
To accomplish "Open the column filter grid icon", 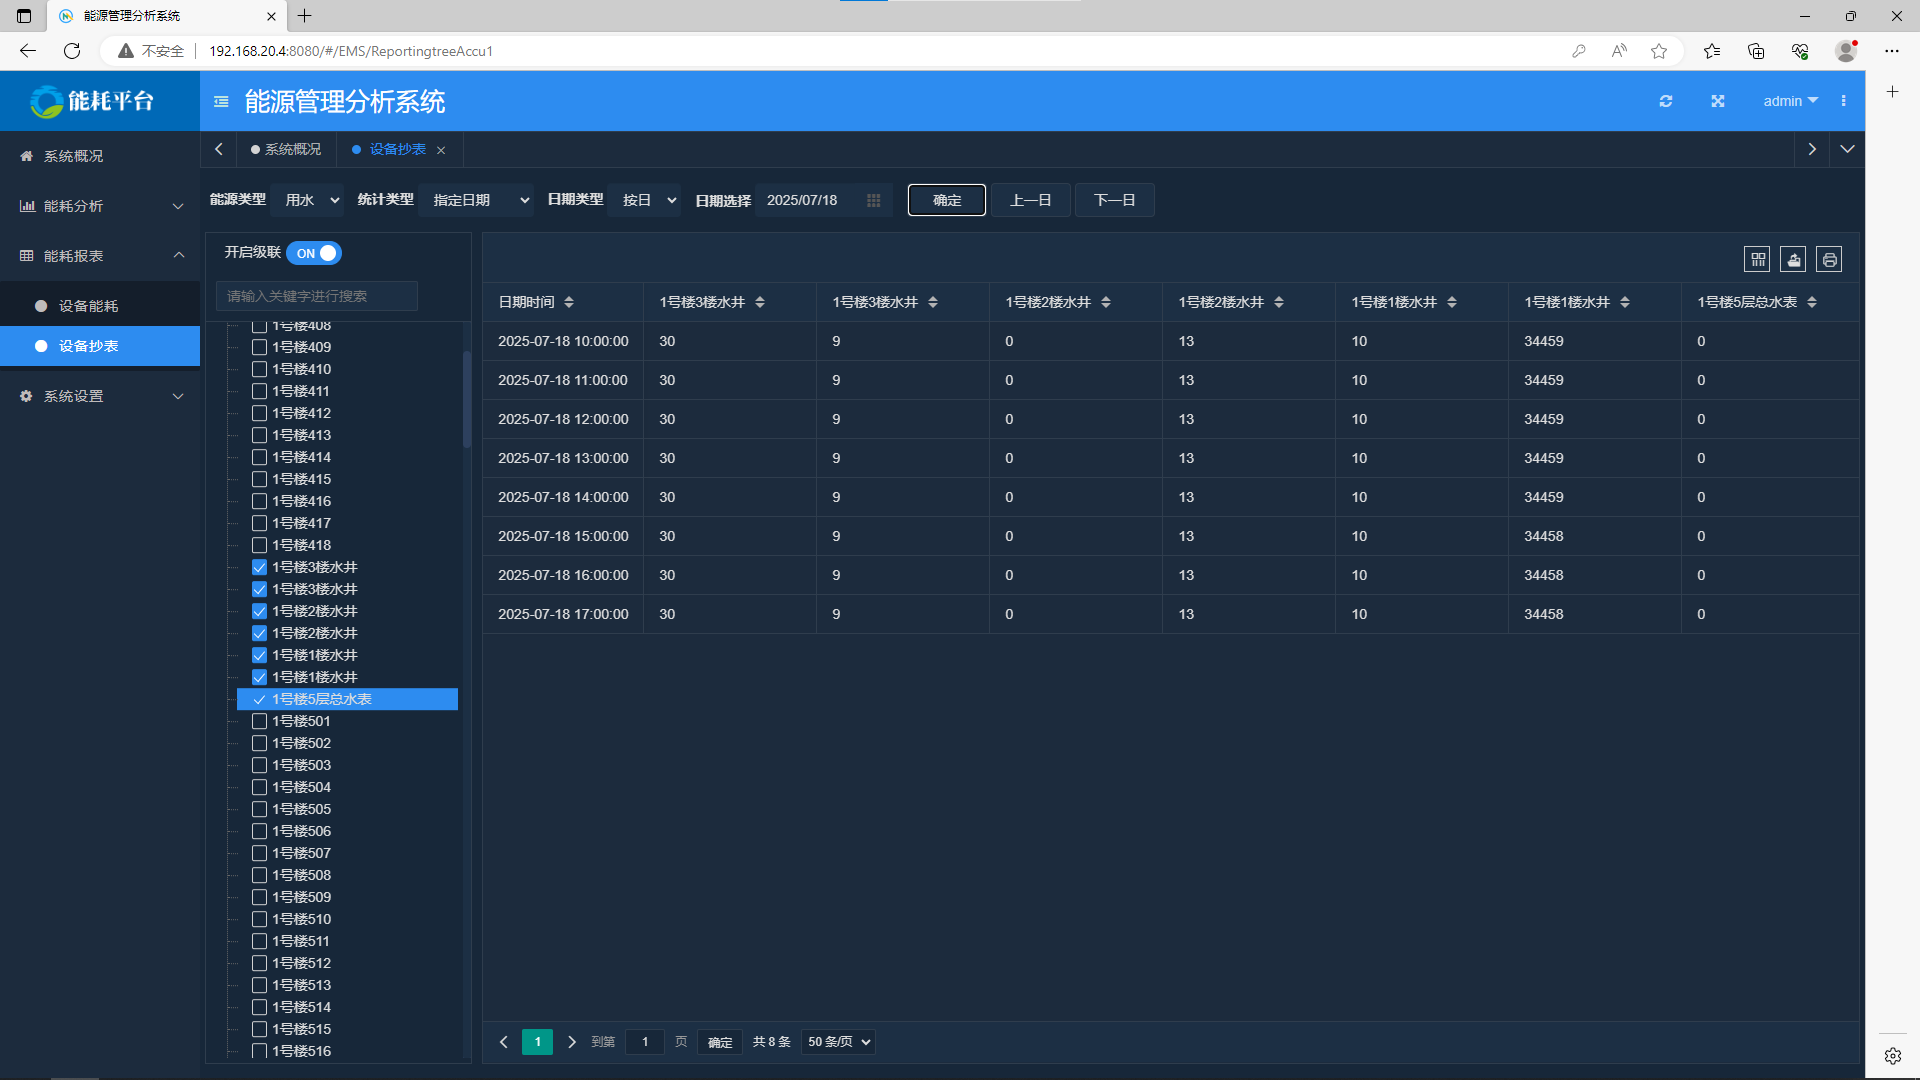I will (x=1757, y=260).
